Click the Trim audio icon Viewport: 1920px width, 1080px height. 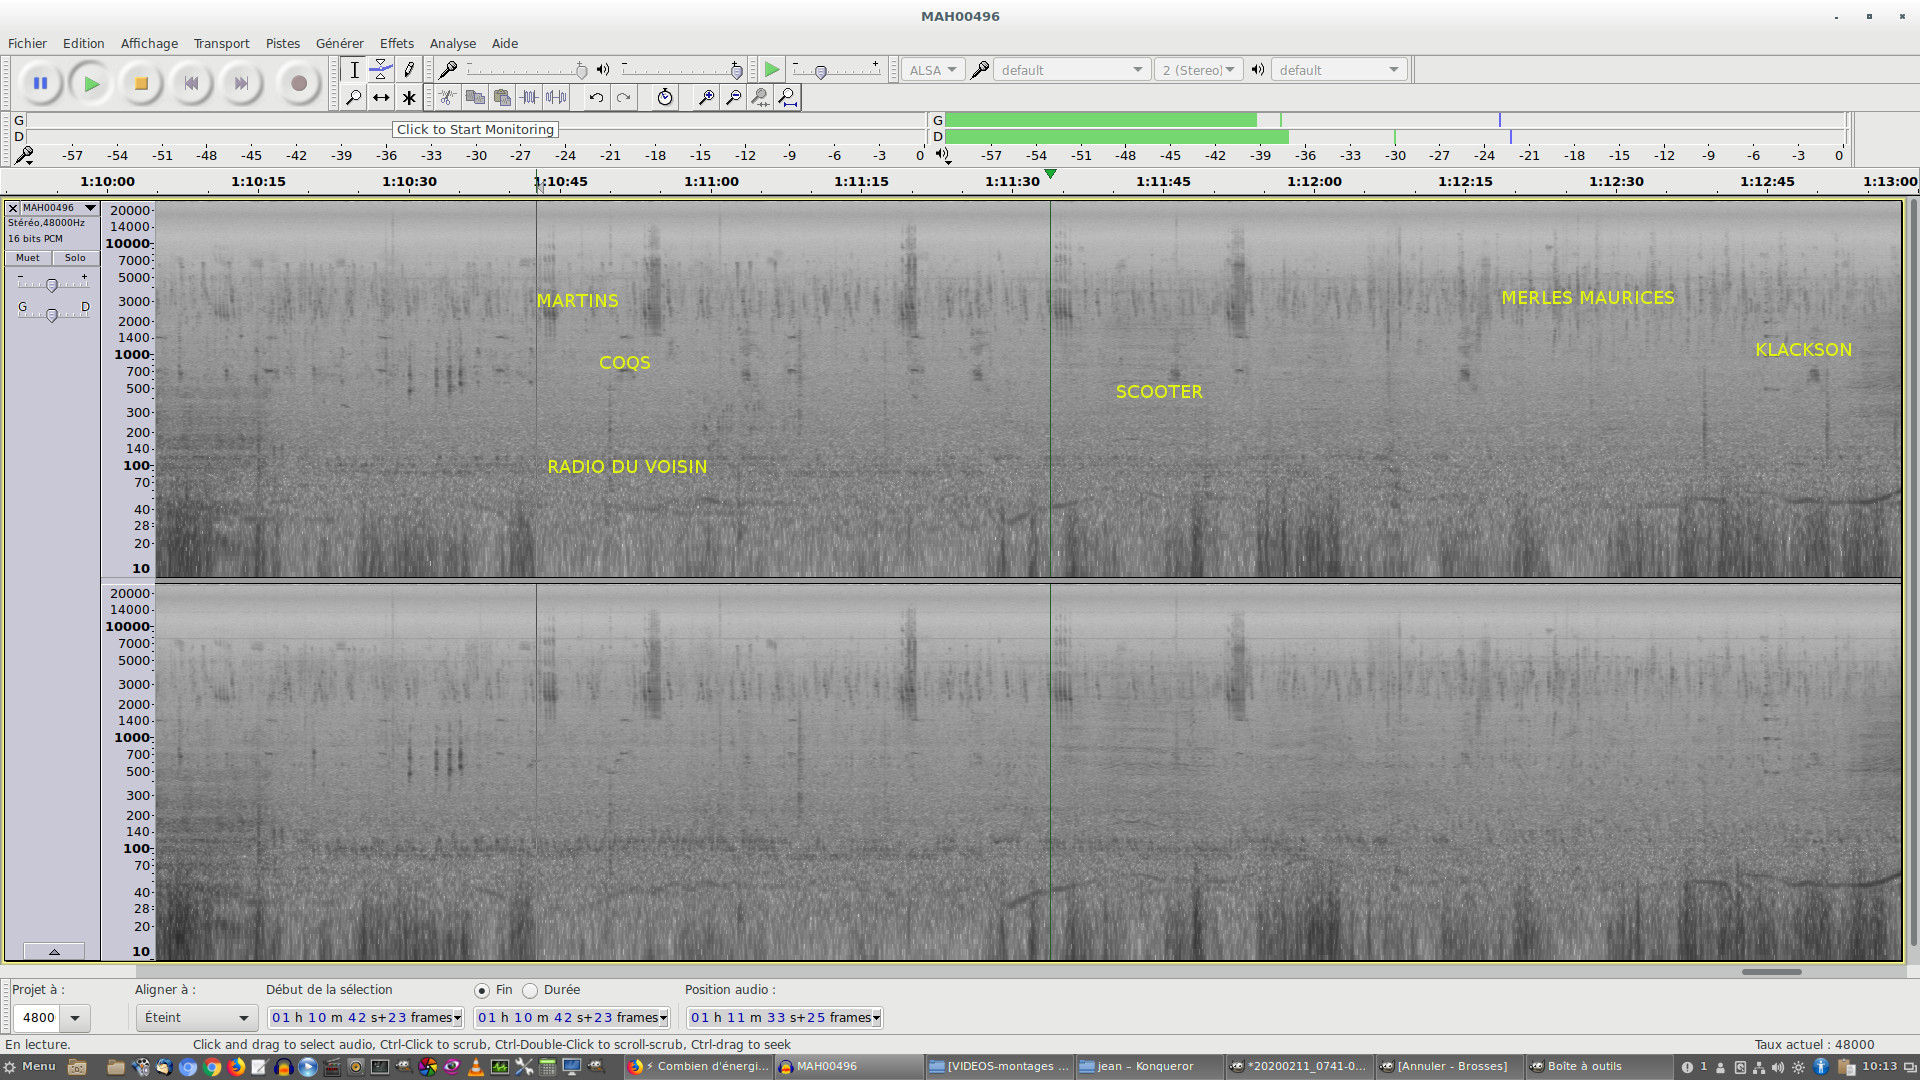click(529, 97)
